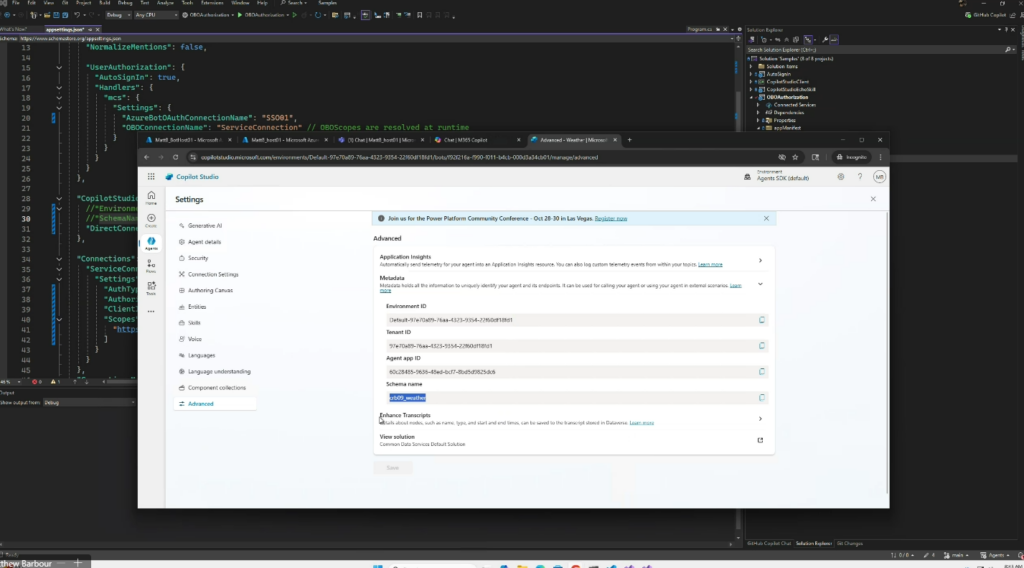Expand Enhance Transcripts section
This screenshot has width=1024, height=568.
coord(760,418)
